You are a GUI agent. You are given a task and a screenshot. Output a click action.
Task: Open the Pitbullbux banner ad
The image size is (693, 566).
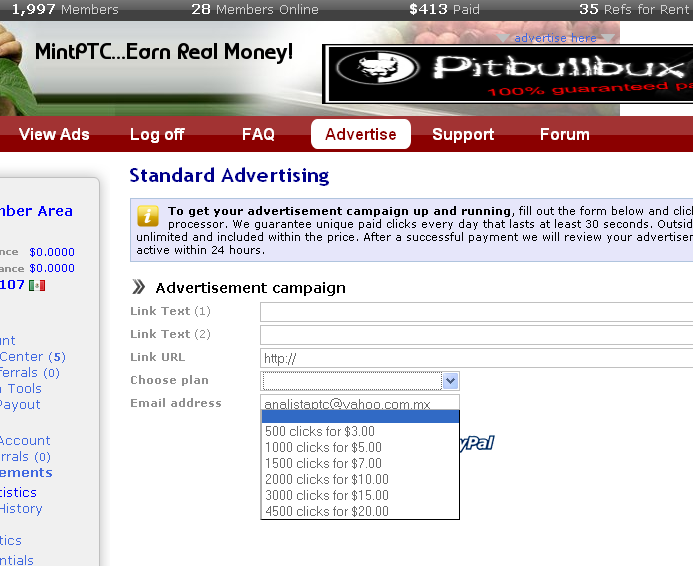click(507, 74)
